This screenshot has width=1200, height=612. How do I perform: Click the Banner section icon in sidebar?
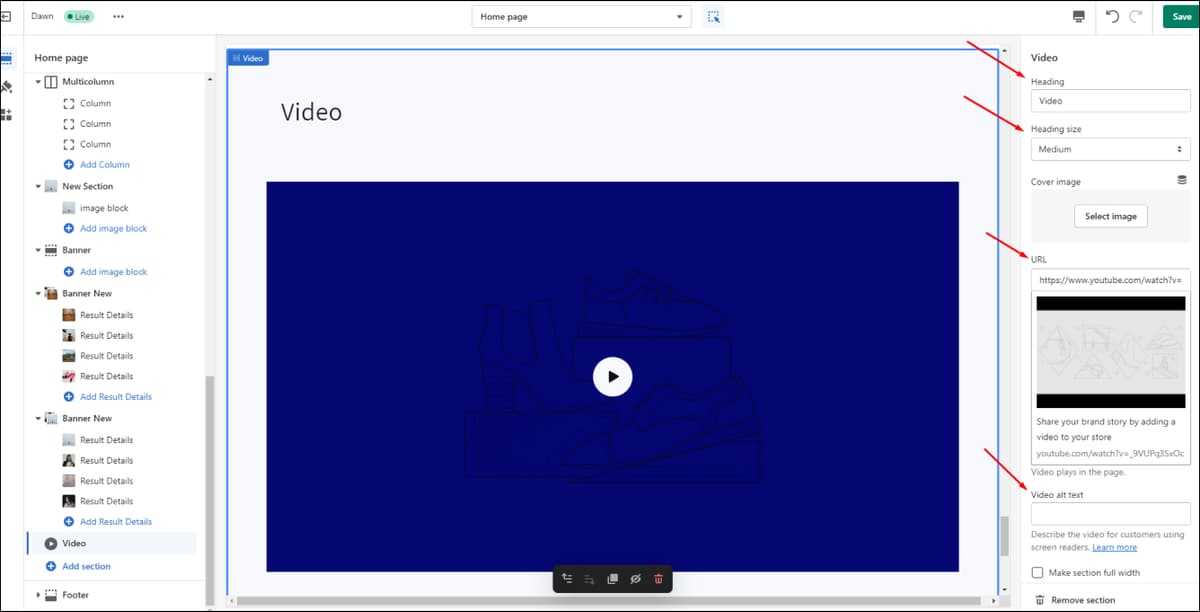point(51,250)
